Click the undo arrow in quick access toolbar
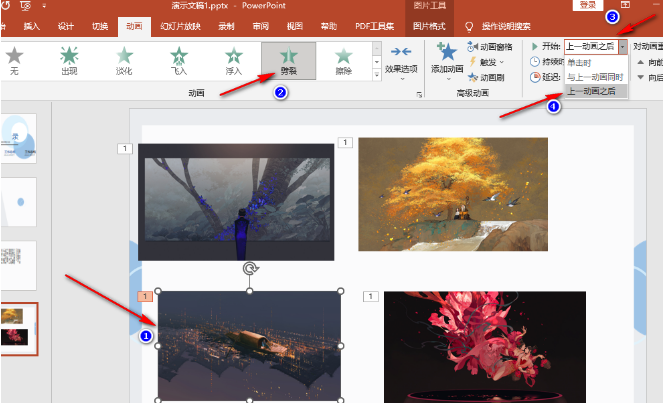This screenshot has height=403, width=664. 6,5
